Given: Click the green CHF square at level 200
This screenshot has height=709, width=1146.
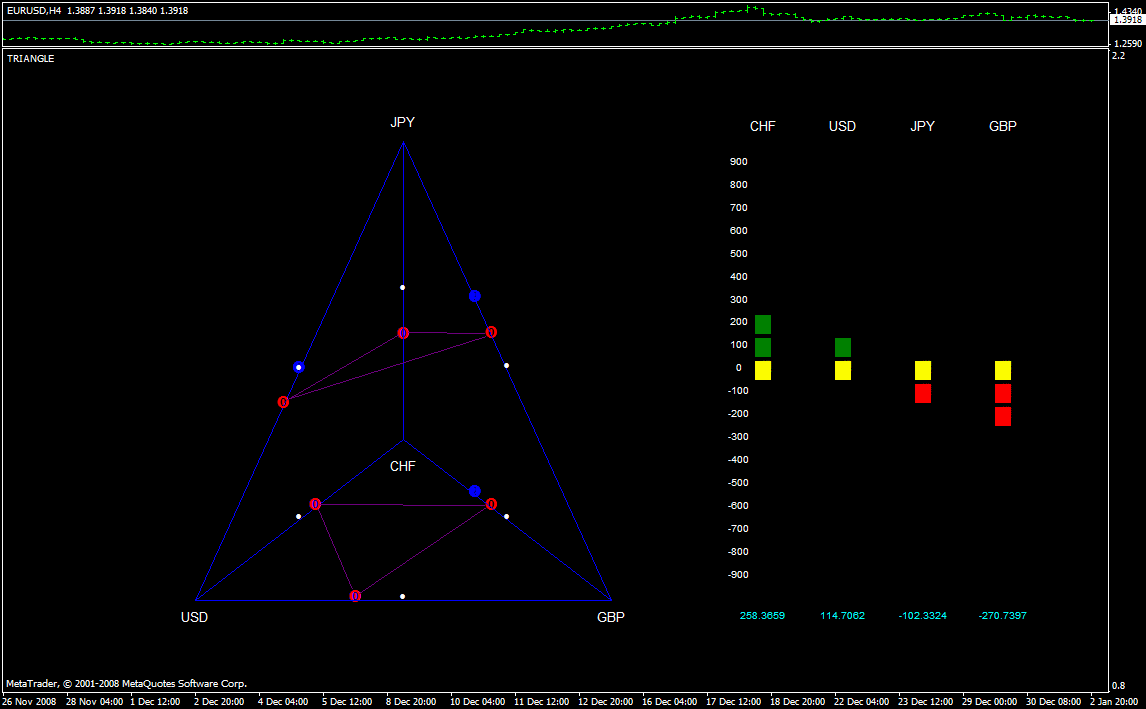Looking at the screenshot, I should 763,325.
